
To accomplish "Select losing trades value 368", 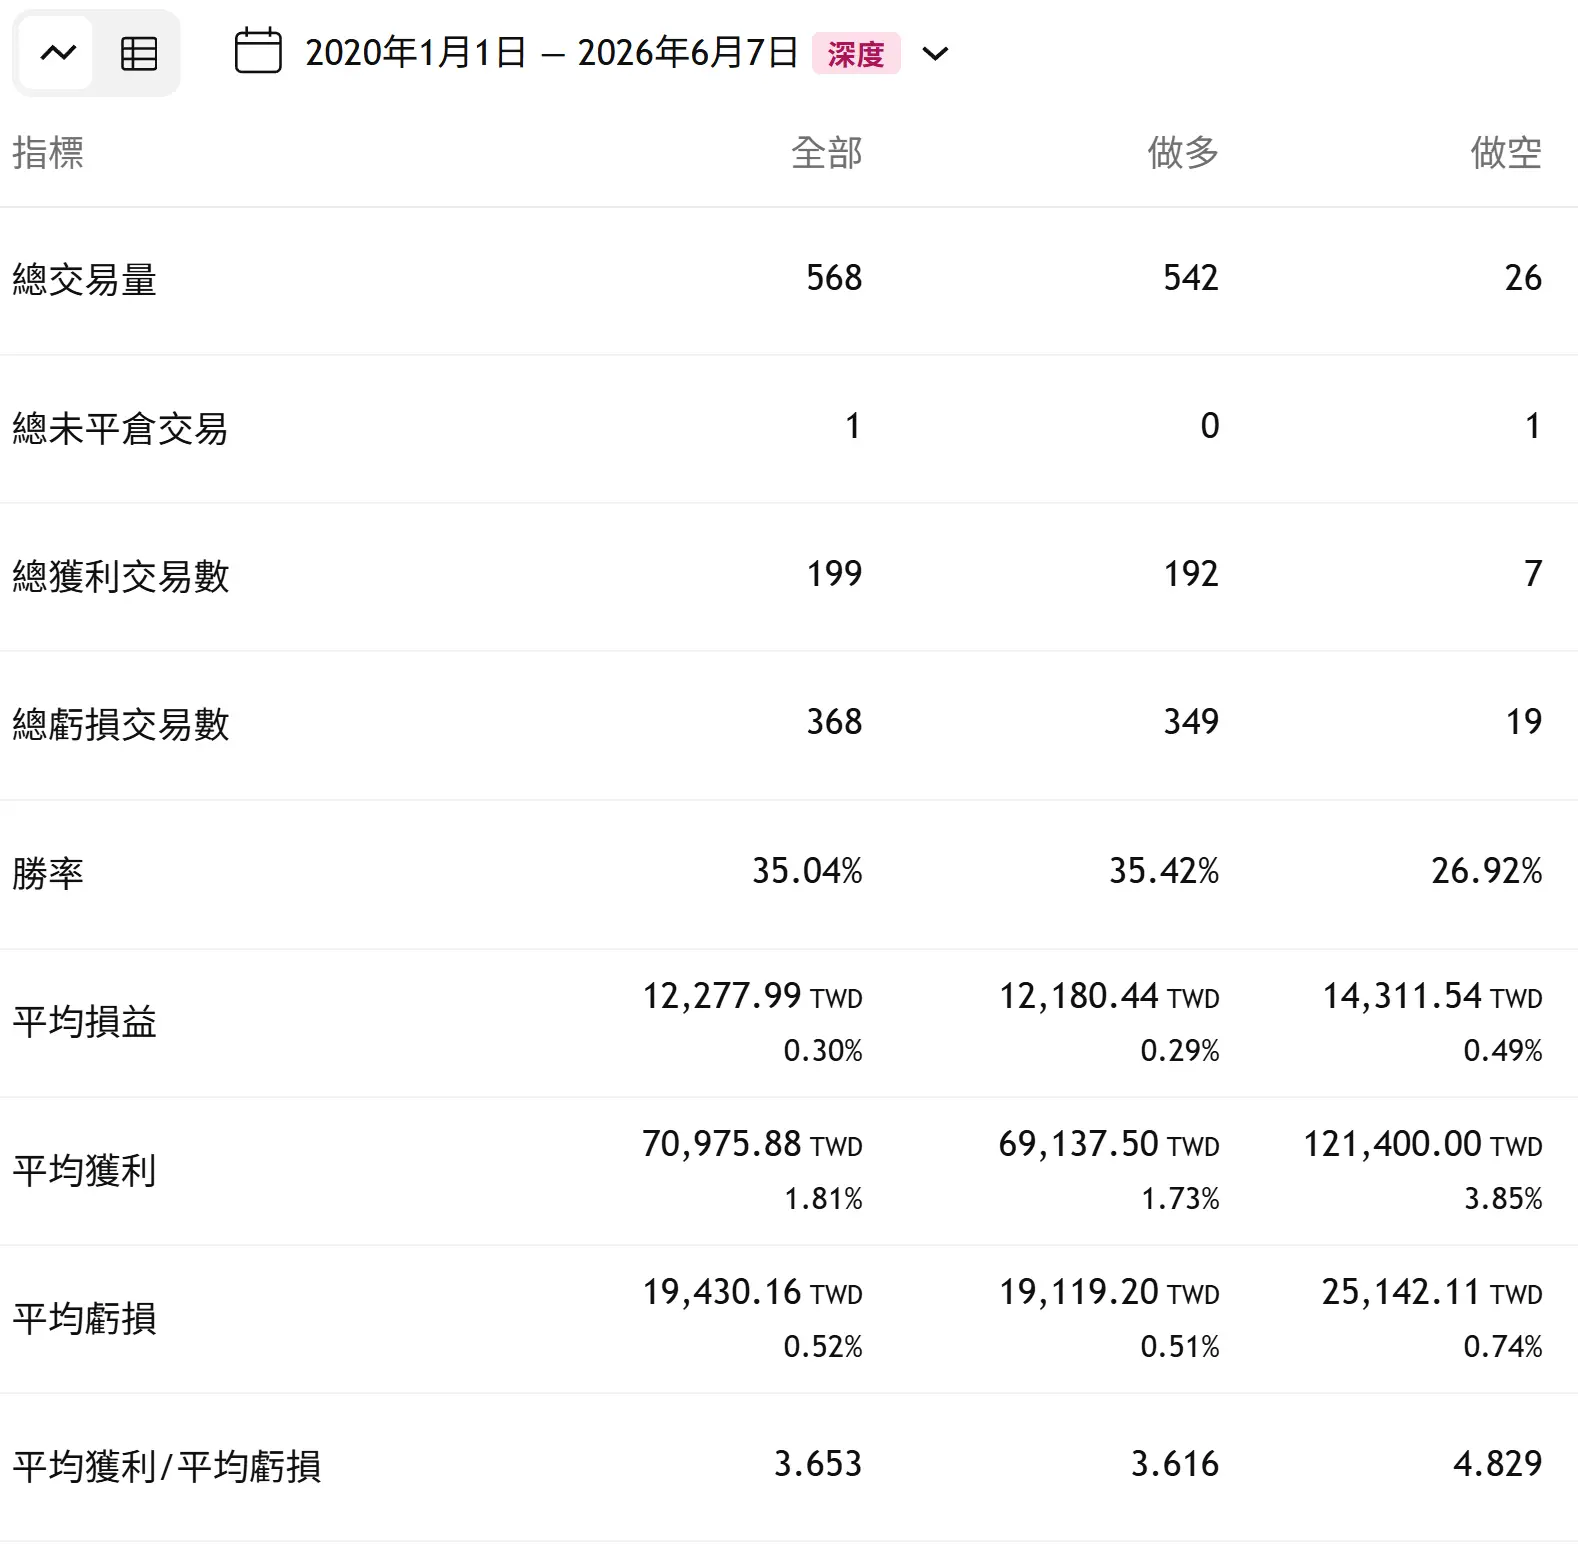I will (x=834, y=722).
